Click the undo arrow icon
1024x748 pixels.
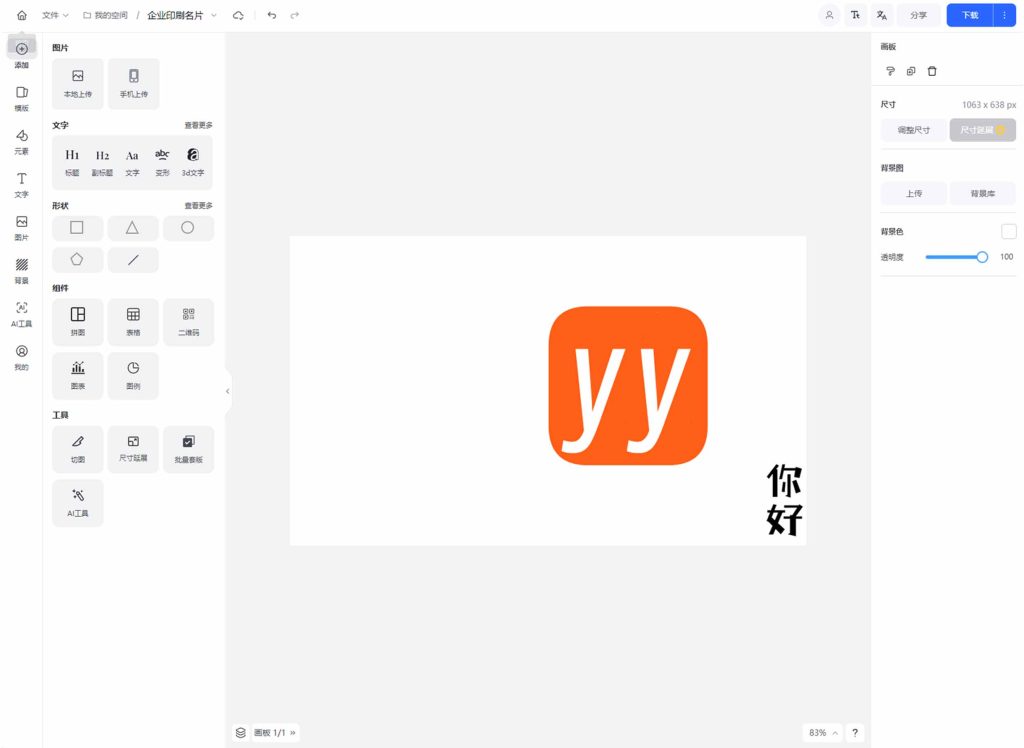pos(272,15)
